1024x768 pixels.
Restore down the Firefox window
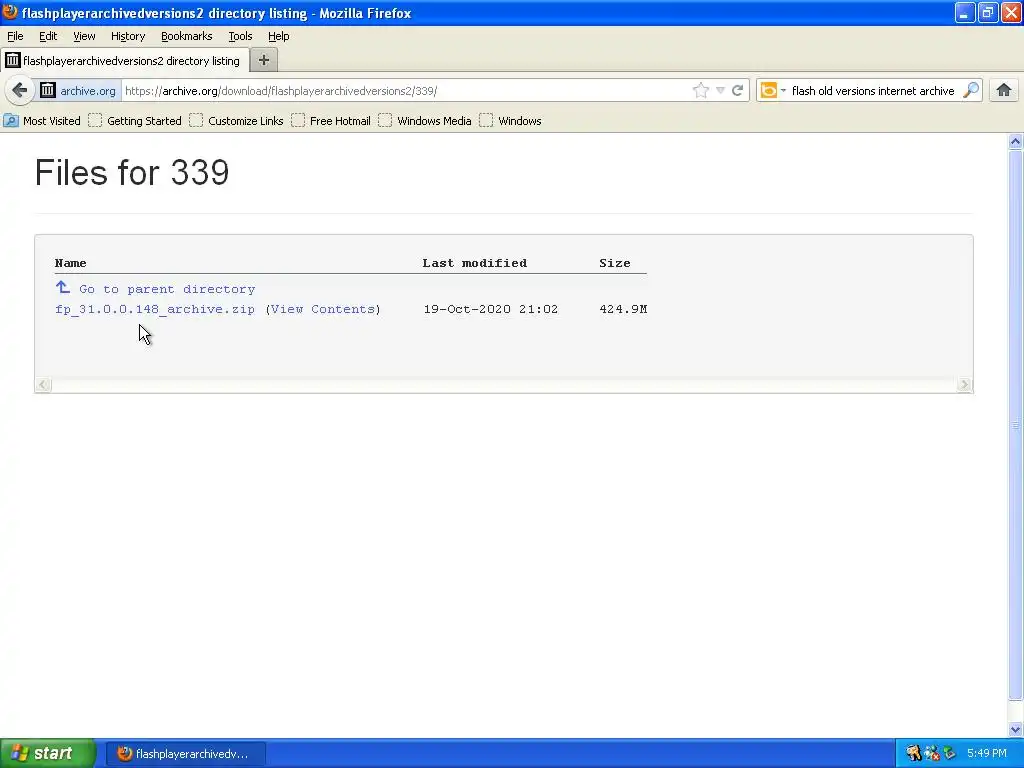point(988,12)
